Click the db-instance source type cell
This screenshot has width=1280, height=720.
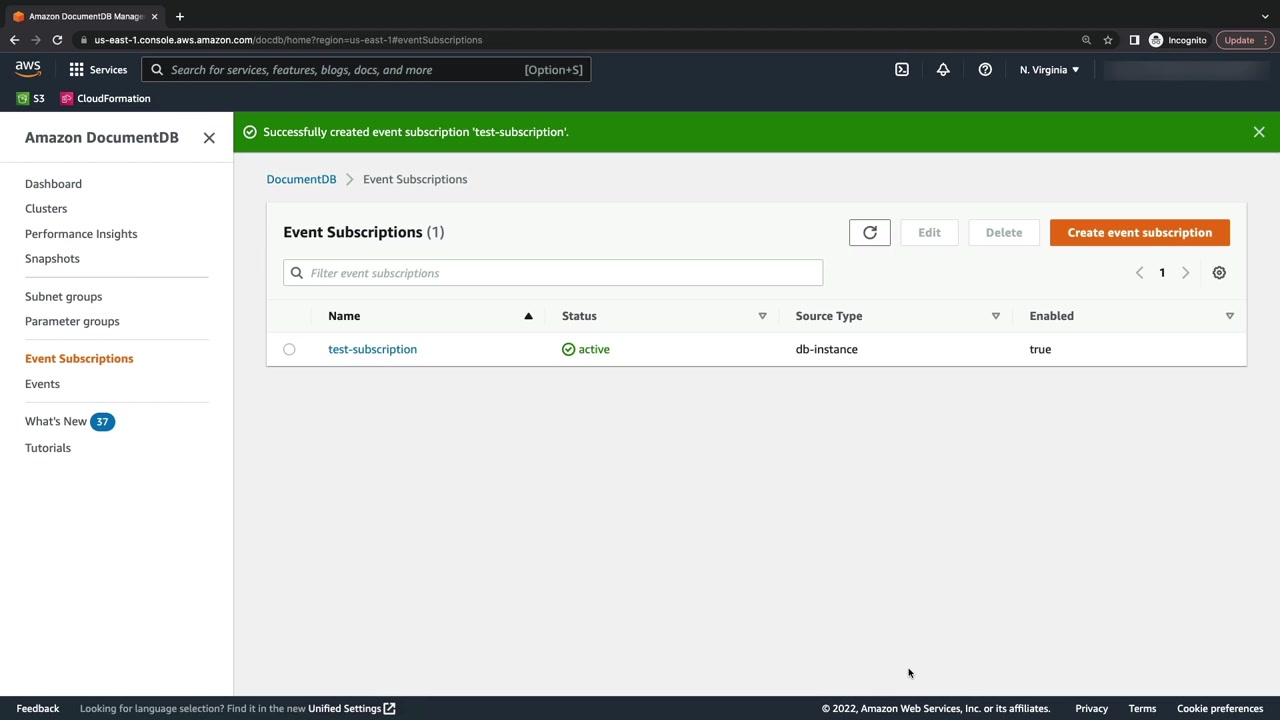pyautogui.click(x=827, y=350)
